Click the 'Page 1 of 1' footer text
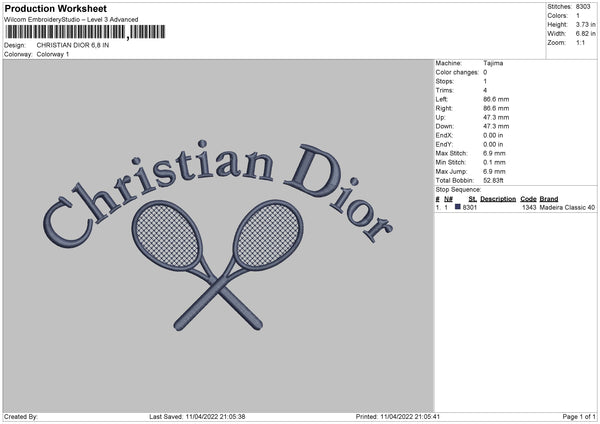600x424 pixels. pos(579,417)
